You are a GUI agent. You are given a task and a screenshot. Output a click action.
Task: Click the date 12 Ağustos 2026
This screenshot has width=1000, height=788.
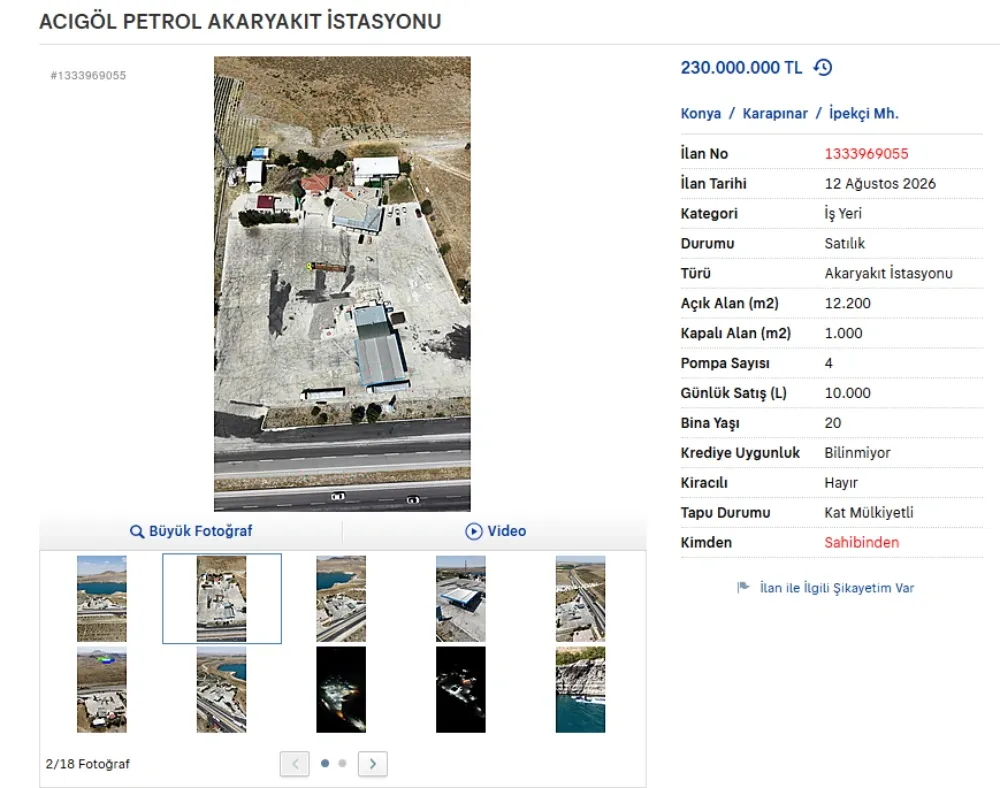[880, 184]
